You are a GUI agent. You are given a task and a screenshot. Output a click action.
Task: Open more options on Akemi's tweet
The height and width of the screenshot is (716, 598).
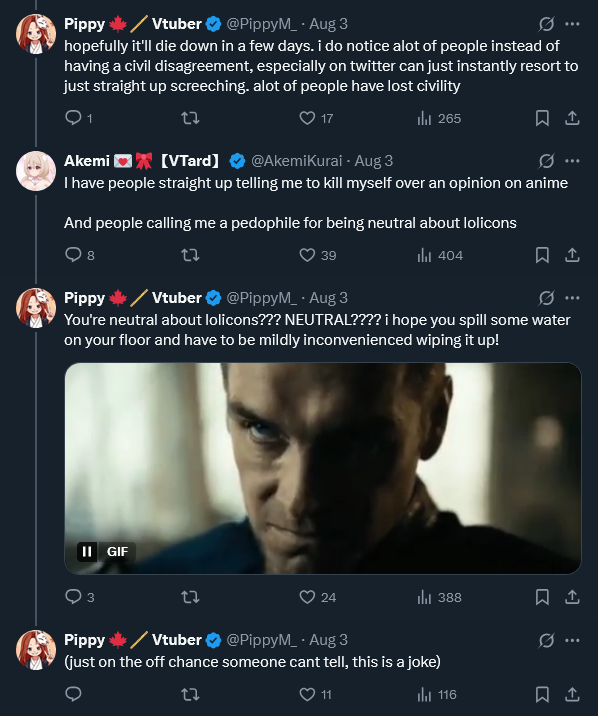(x=572, y=161)
